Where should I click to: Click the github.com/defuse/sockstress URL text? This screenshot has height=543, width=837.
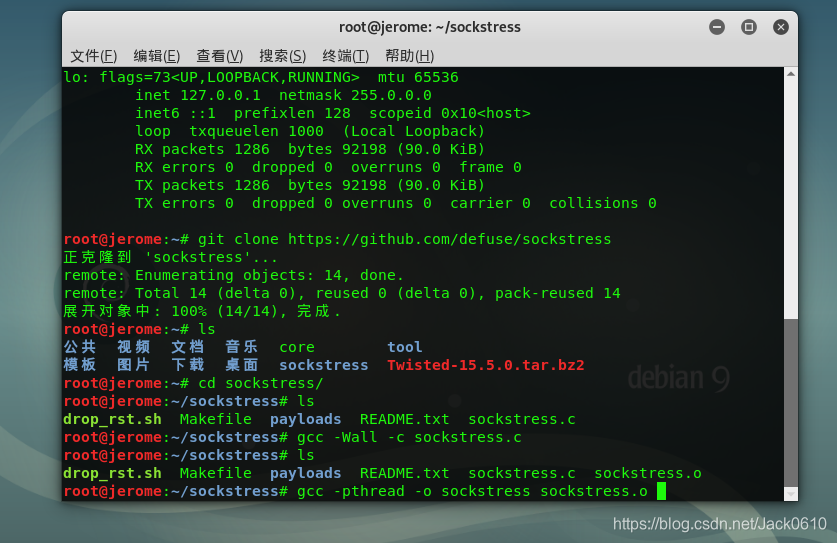(x=449, y=239)
